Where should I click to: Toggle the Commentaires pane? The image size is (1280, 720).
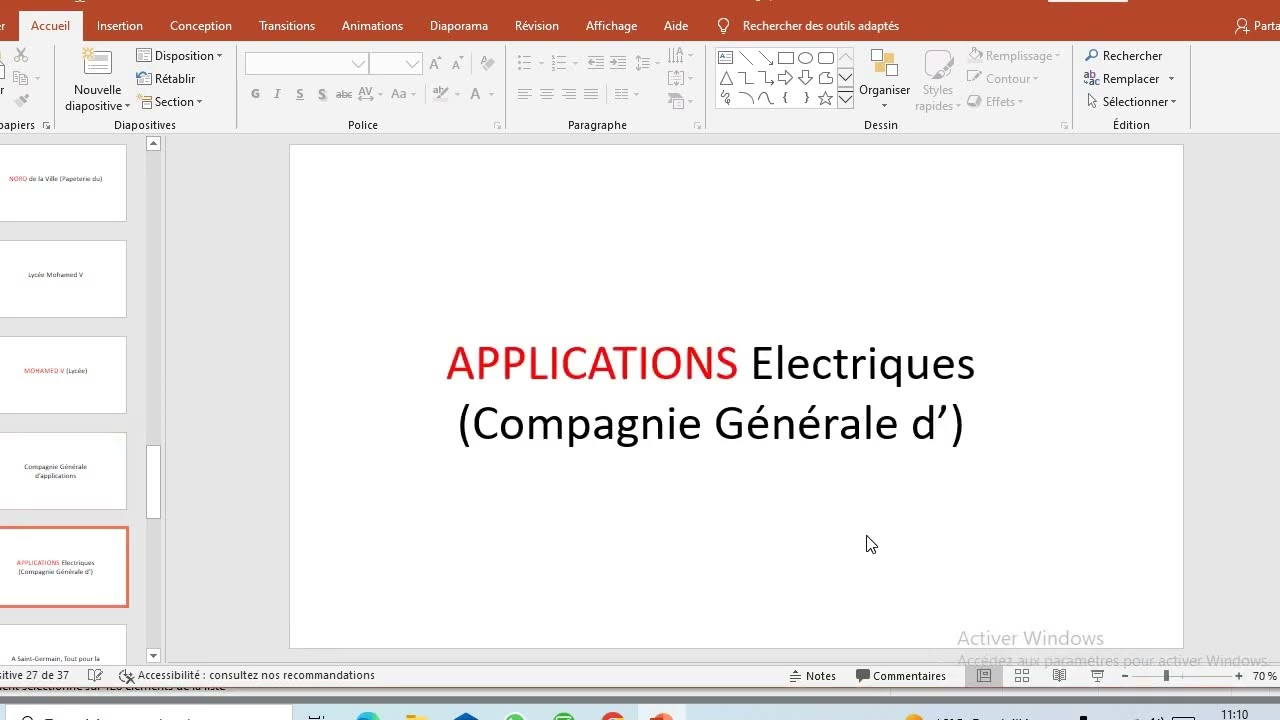901,676
